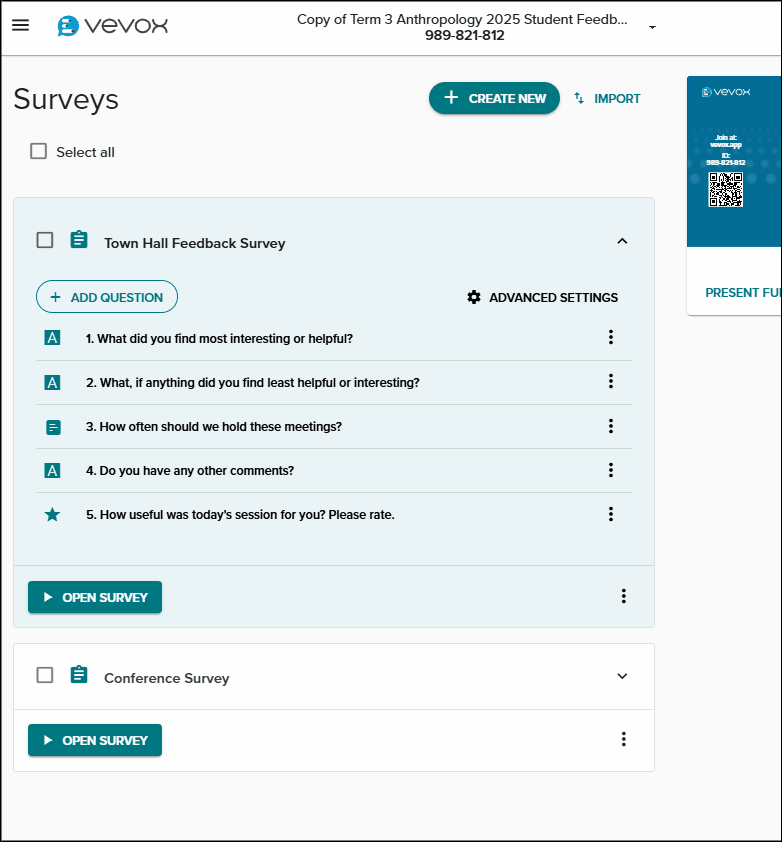This screenshot has height=842, width=782.
Task: Collapse the Town Hall Feedback Survey
Action: 622,241
